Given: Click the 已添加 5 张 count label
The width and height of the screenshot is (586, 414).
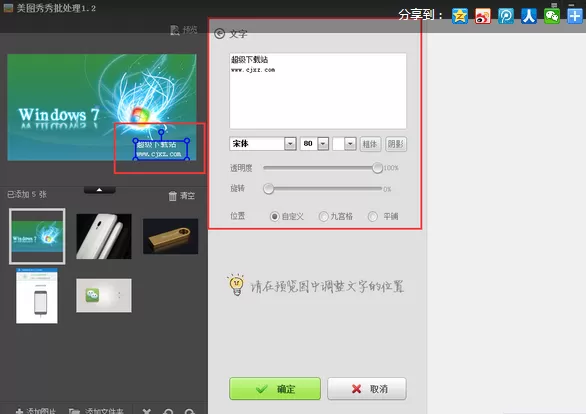Looking at the screenshot, I should pyautogui.click(x=27, y=194).
